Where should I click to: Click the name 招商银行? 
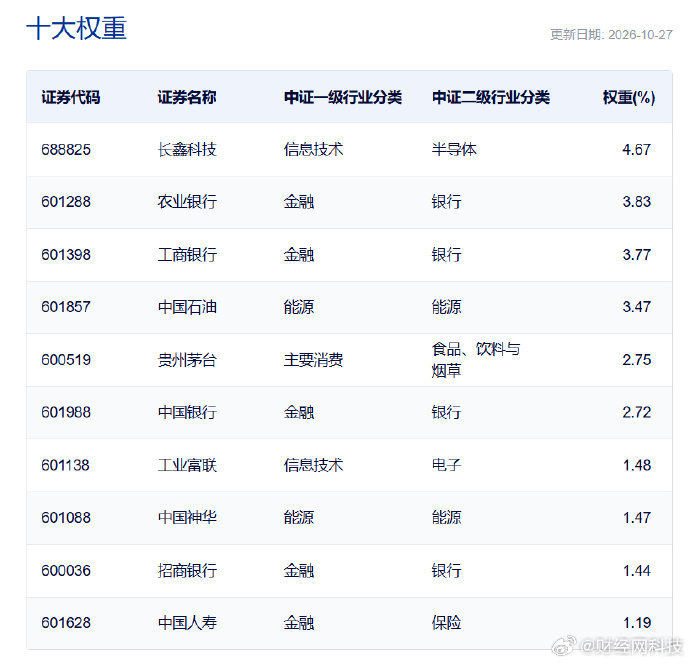coord(187,571)
